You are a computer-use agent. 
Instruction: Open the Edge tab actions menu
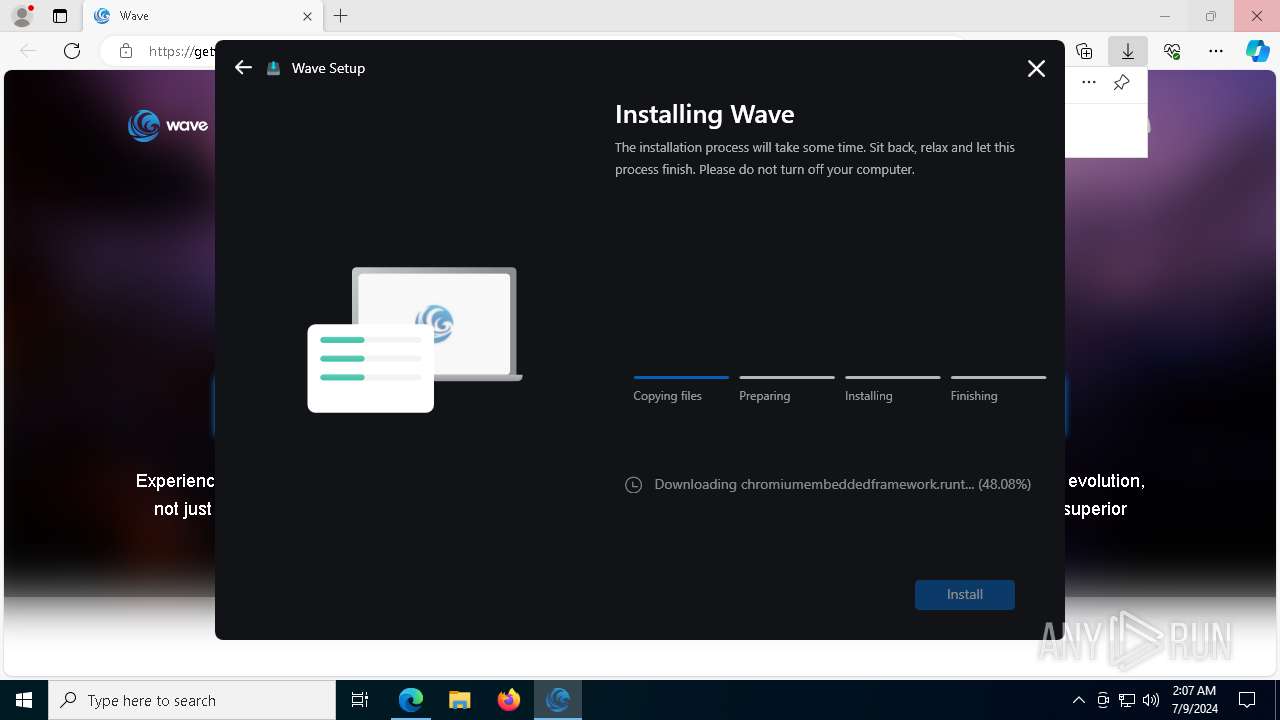point(60,16)
